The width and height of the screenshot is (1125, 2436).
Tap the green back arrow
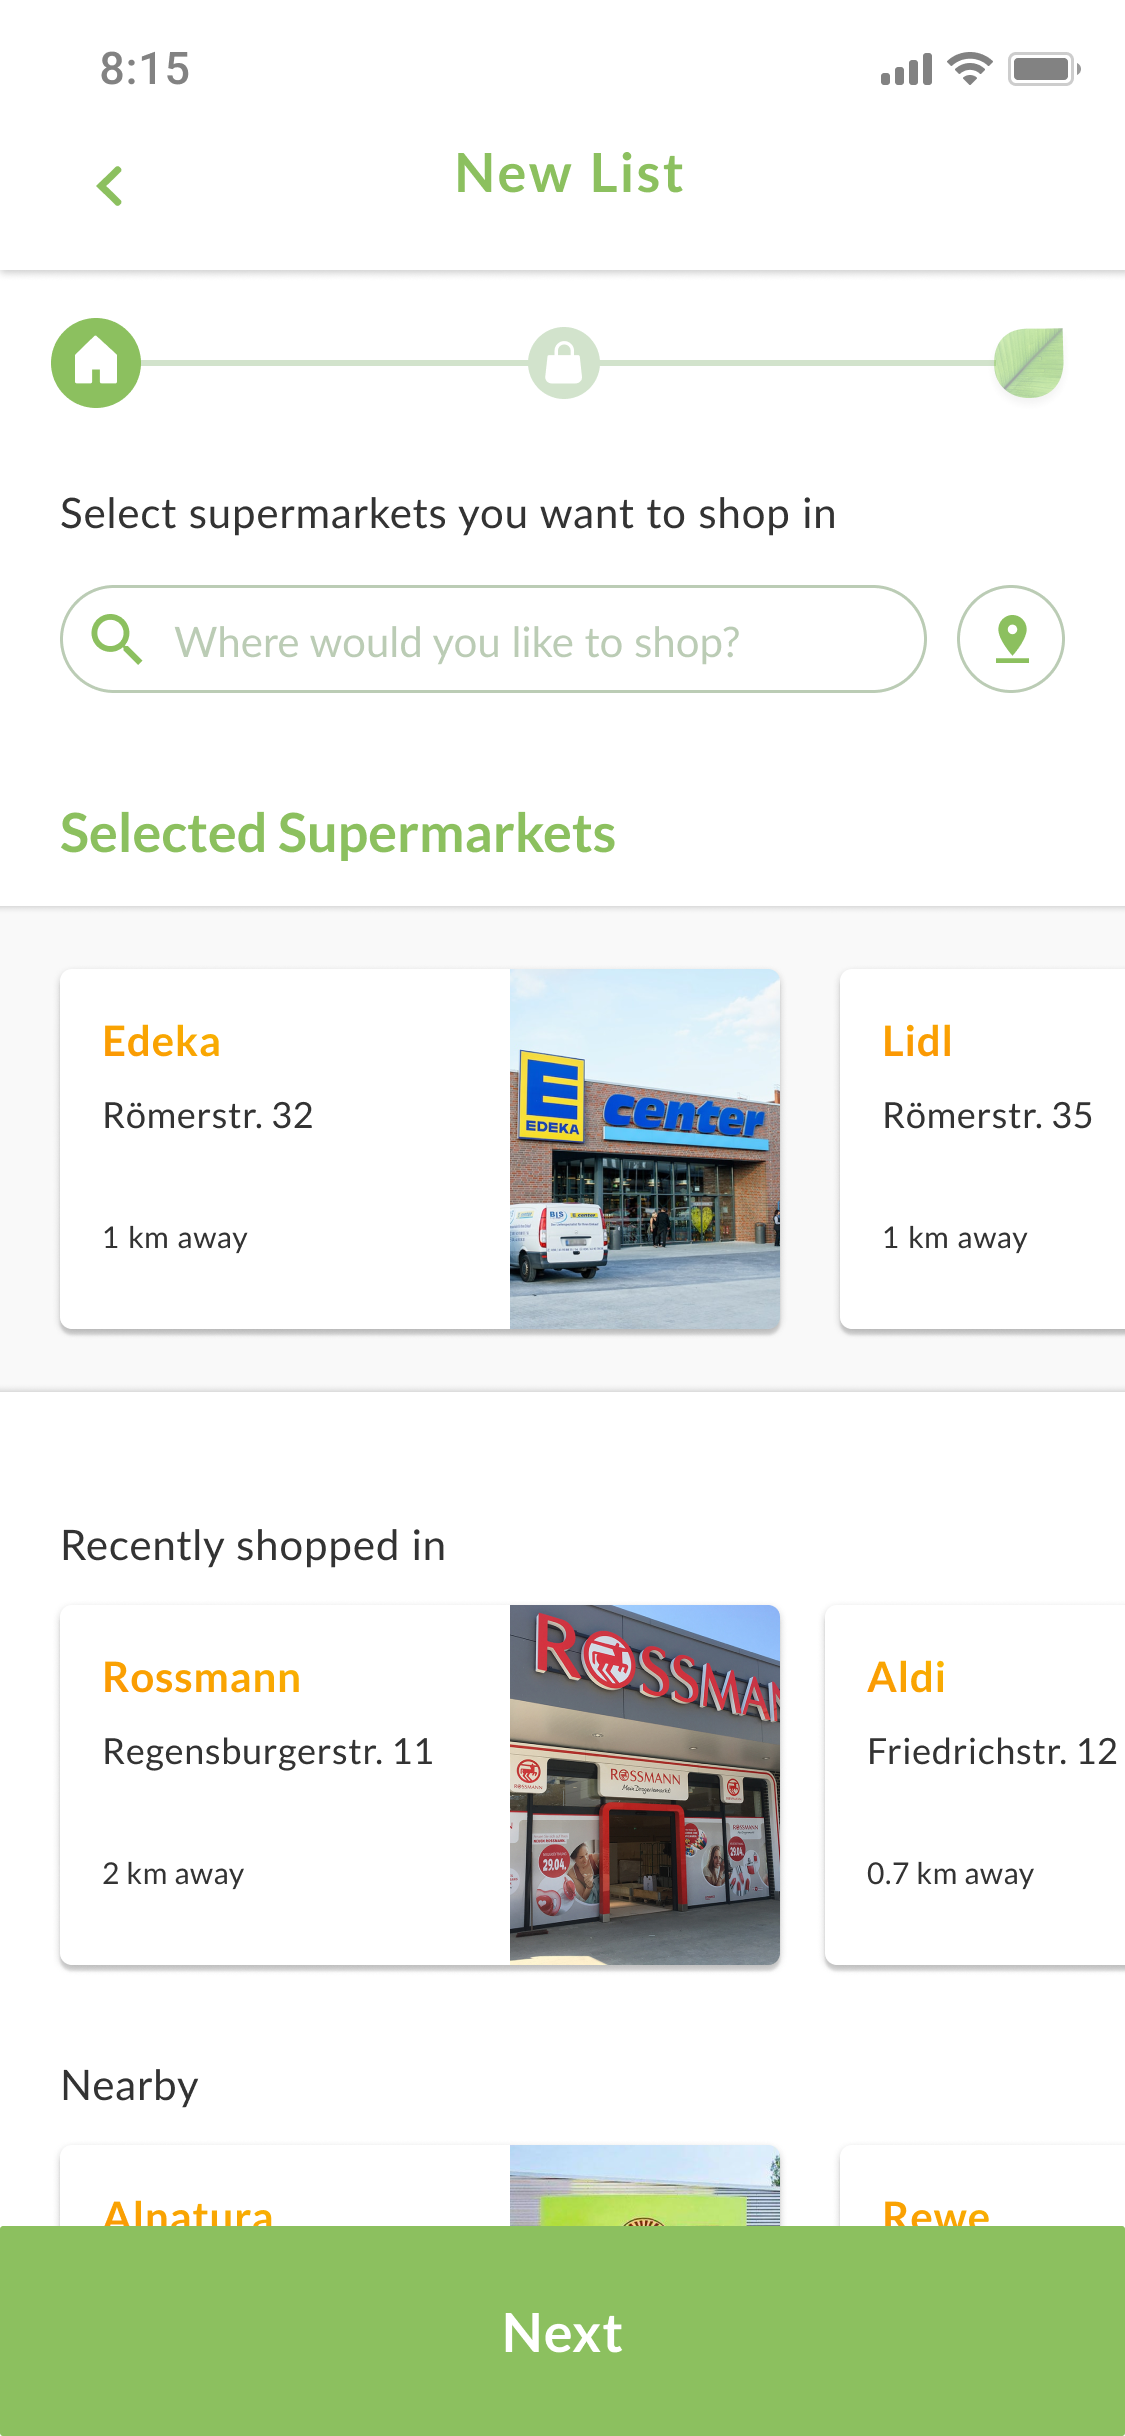coord(110,186)
